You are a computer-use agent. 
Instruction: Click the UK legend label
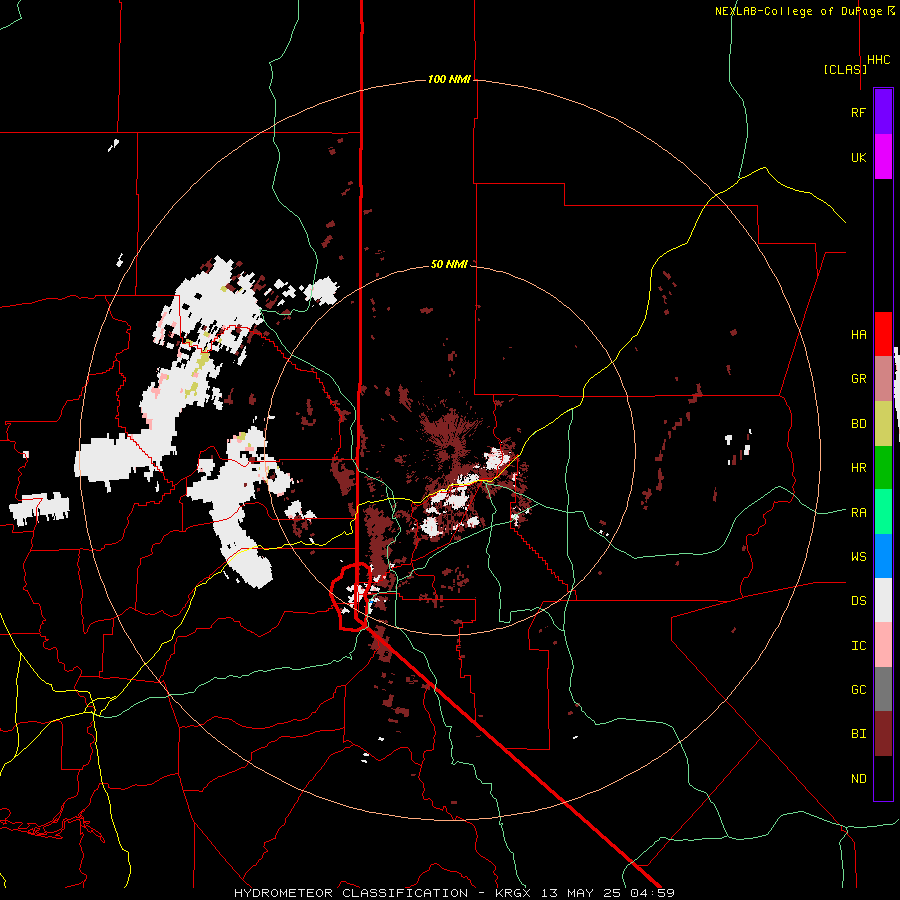pyautogui.click(x=858, y=157)
